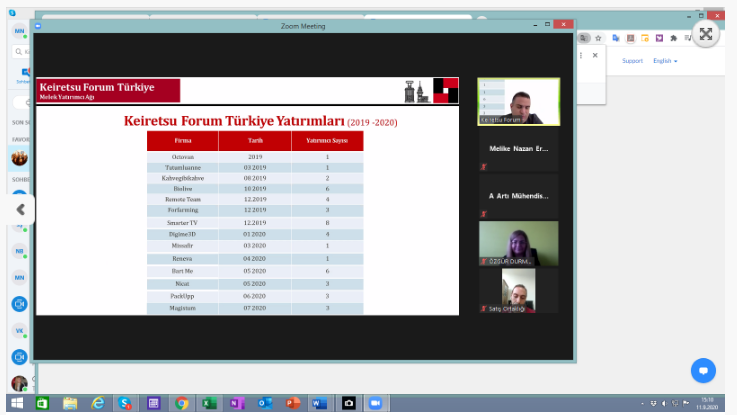Click the Keiretsu Forum Türkiye red banner

108,91
